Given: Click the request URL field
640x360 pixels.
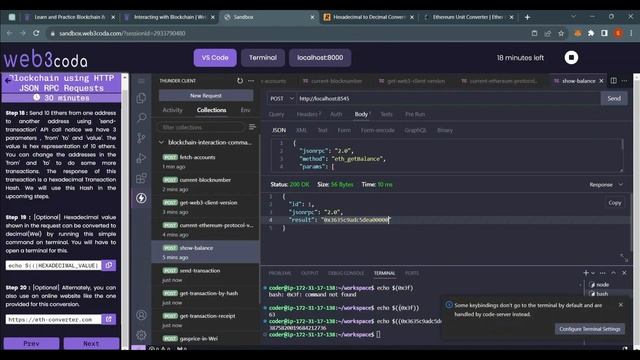Looking at the screenshot, I should point(448,98).
